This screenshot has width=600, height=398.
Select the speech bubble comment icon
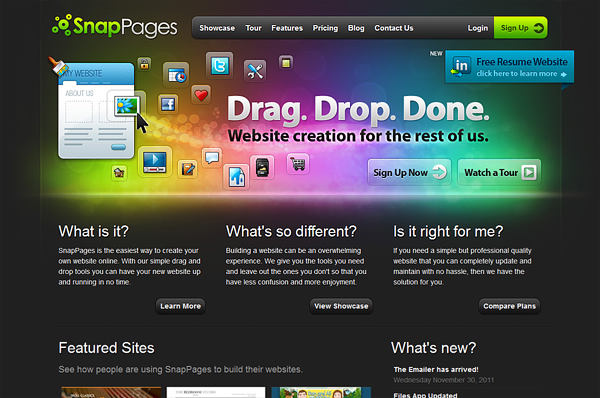pyautogui.click(x=212, y=157)
